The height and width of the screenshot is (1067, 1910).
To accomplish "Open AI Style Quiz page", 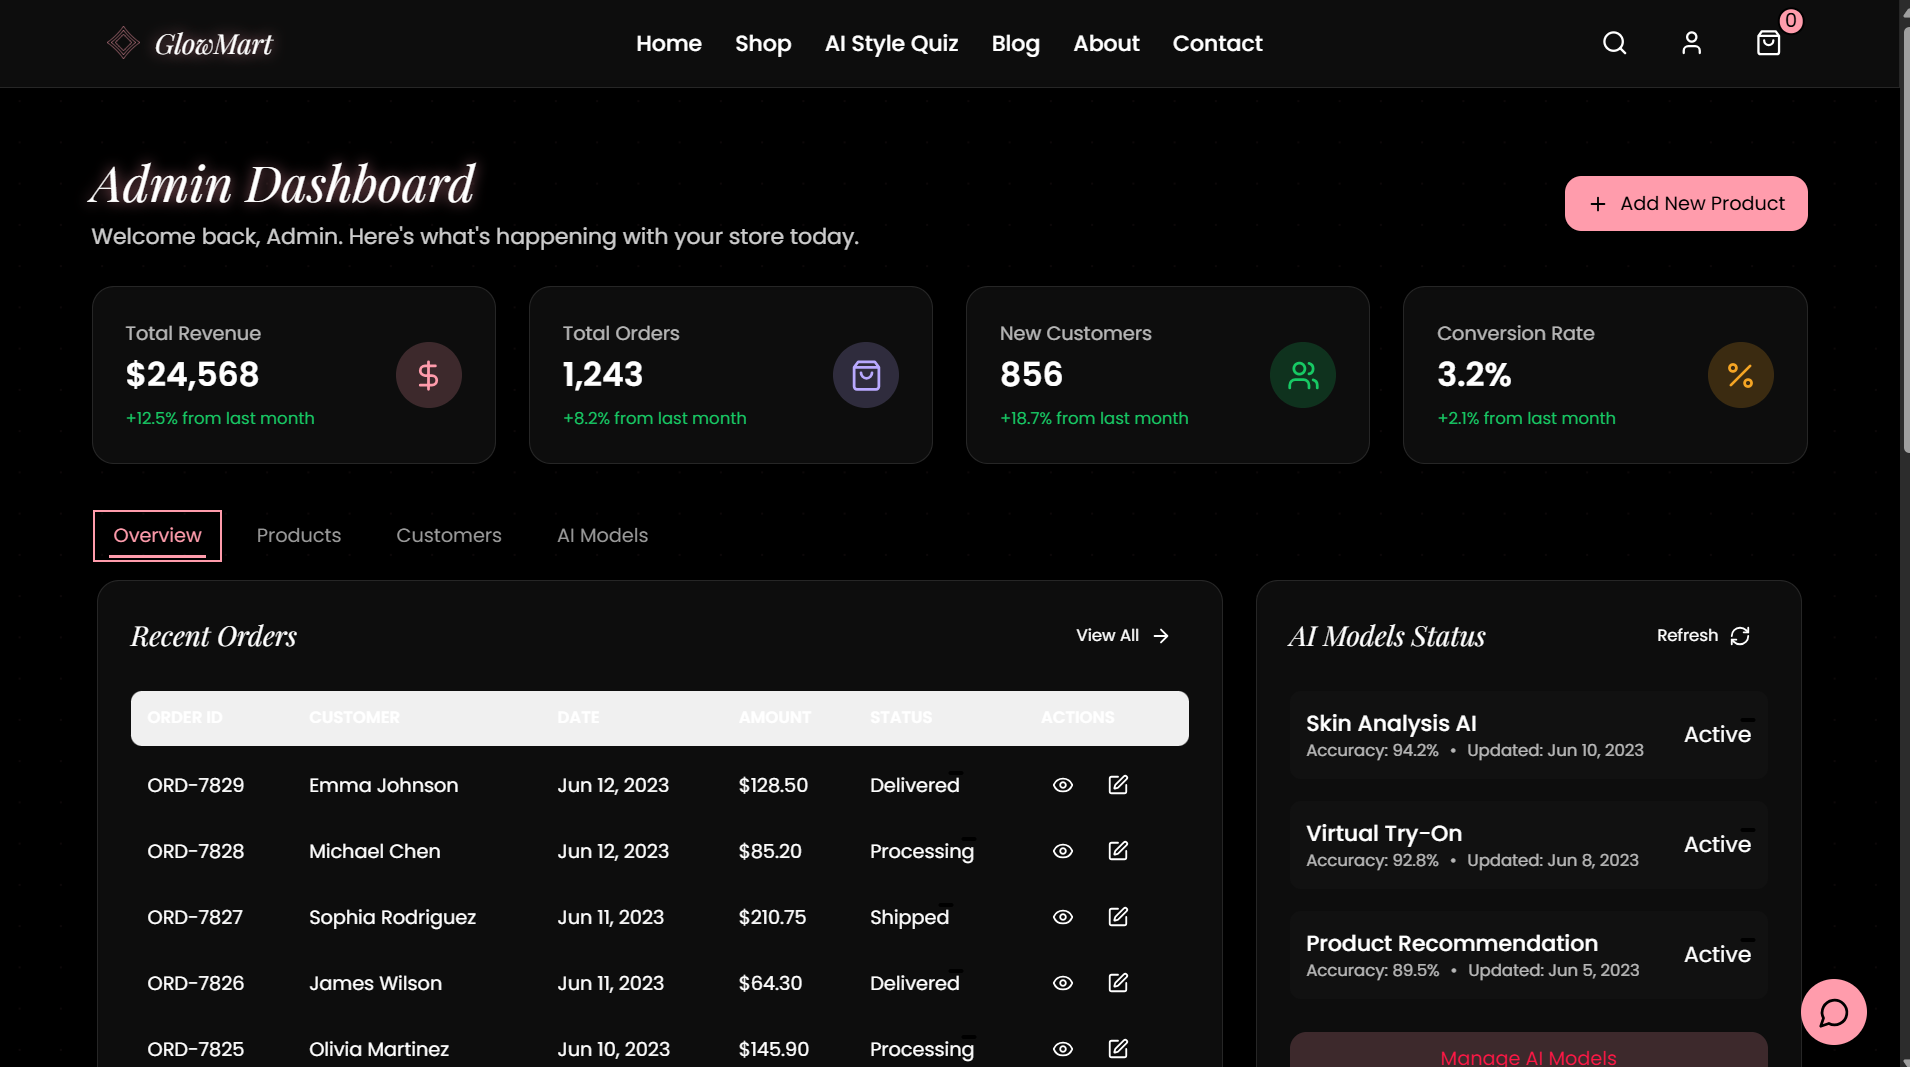I will coord(891,43).
